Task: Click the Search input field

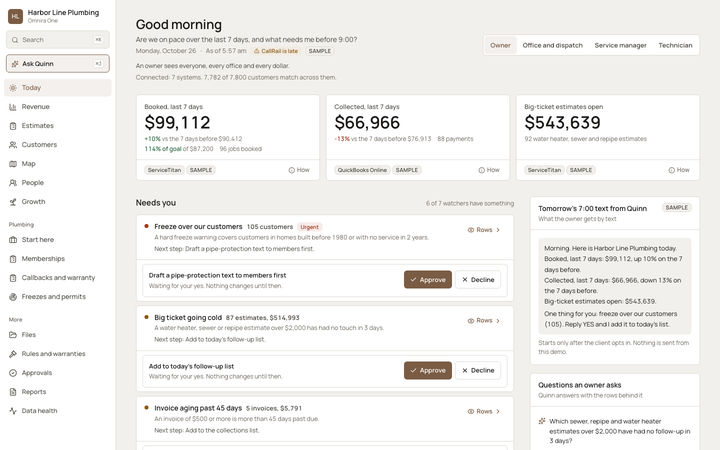Action: (x=58, y=40)
